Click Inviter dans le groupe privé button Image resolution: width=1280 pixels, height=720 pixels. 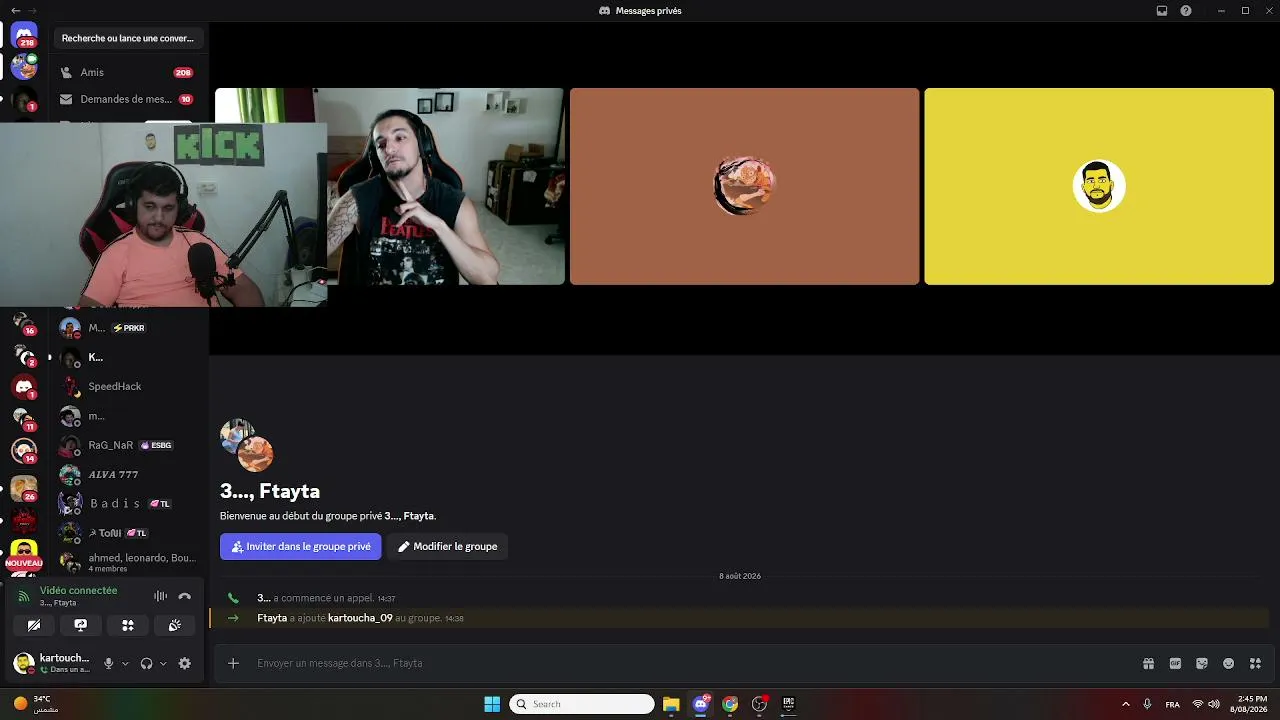click(x=301, y=546)
